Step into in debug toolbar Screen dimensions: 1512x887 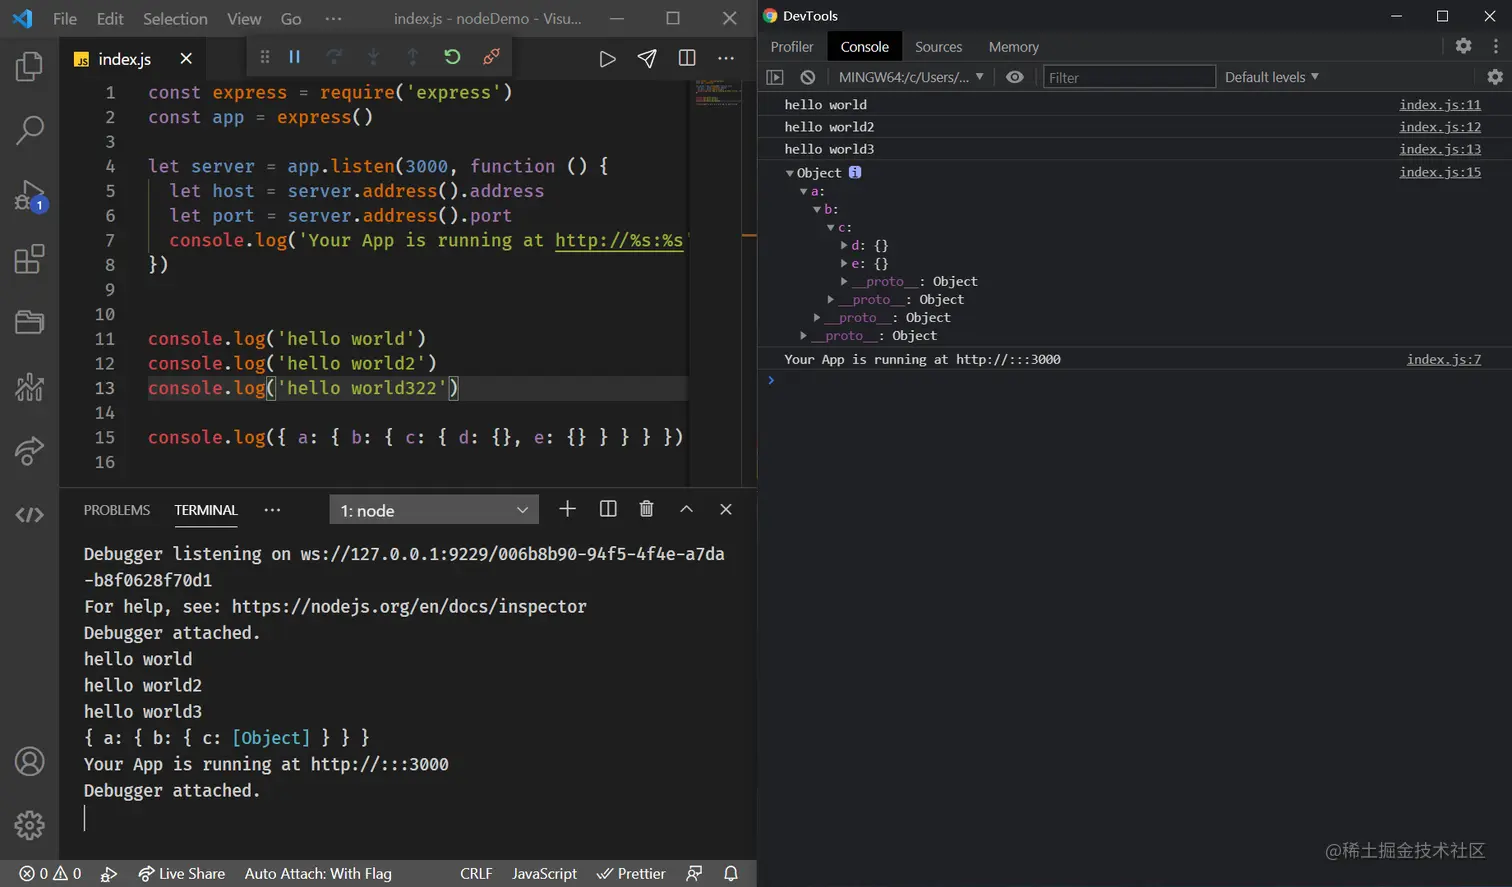[x=373, y=57]
